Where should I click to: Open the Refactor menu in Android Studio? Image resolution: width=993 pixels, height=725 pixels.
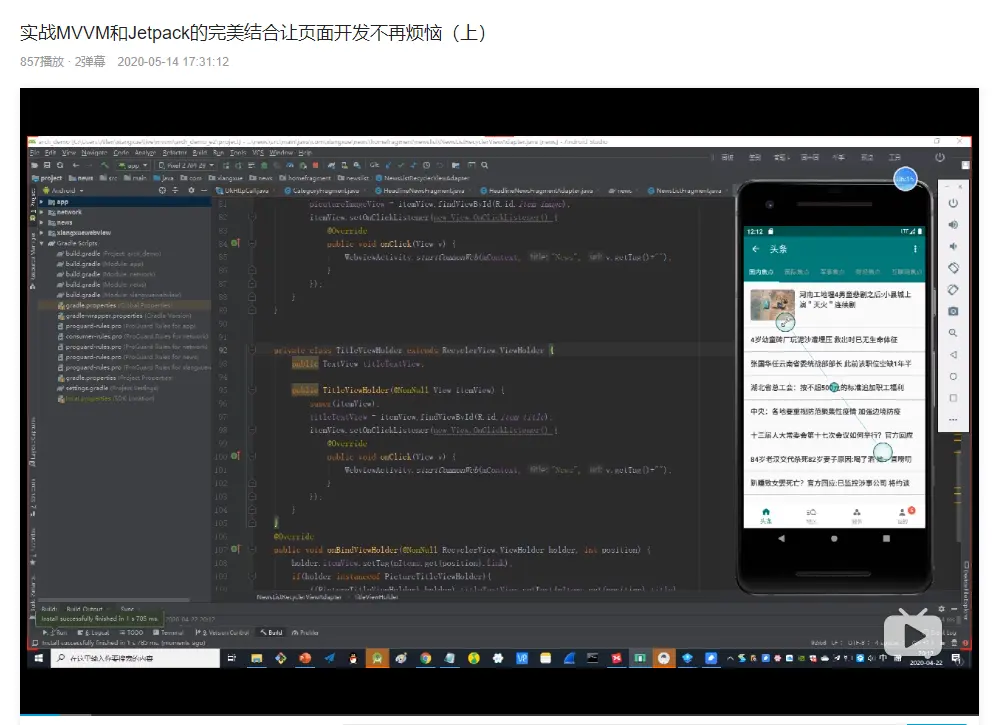point(174,153)
